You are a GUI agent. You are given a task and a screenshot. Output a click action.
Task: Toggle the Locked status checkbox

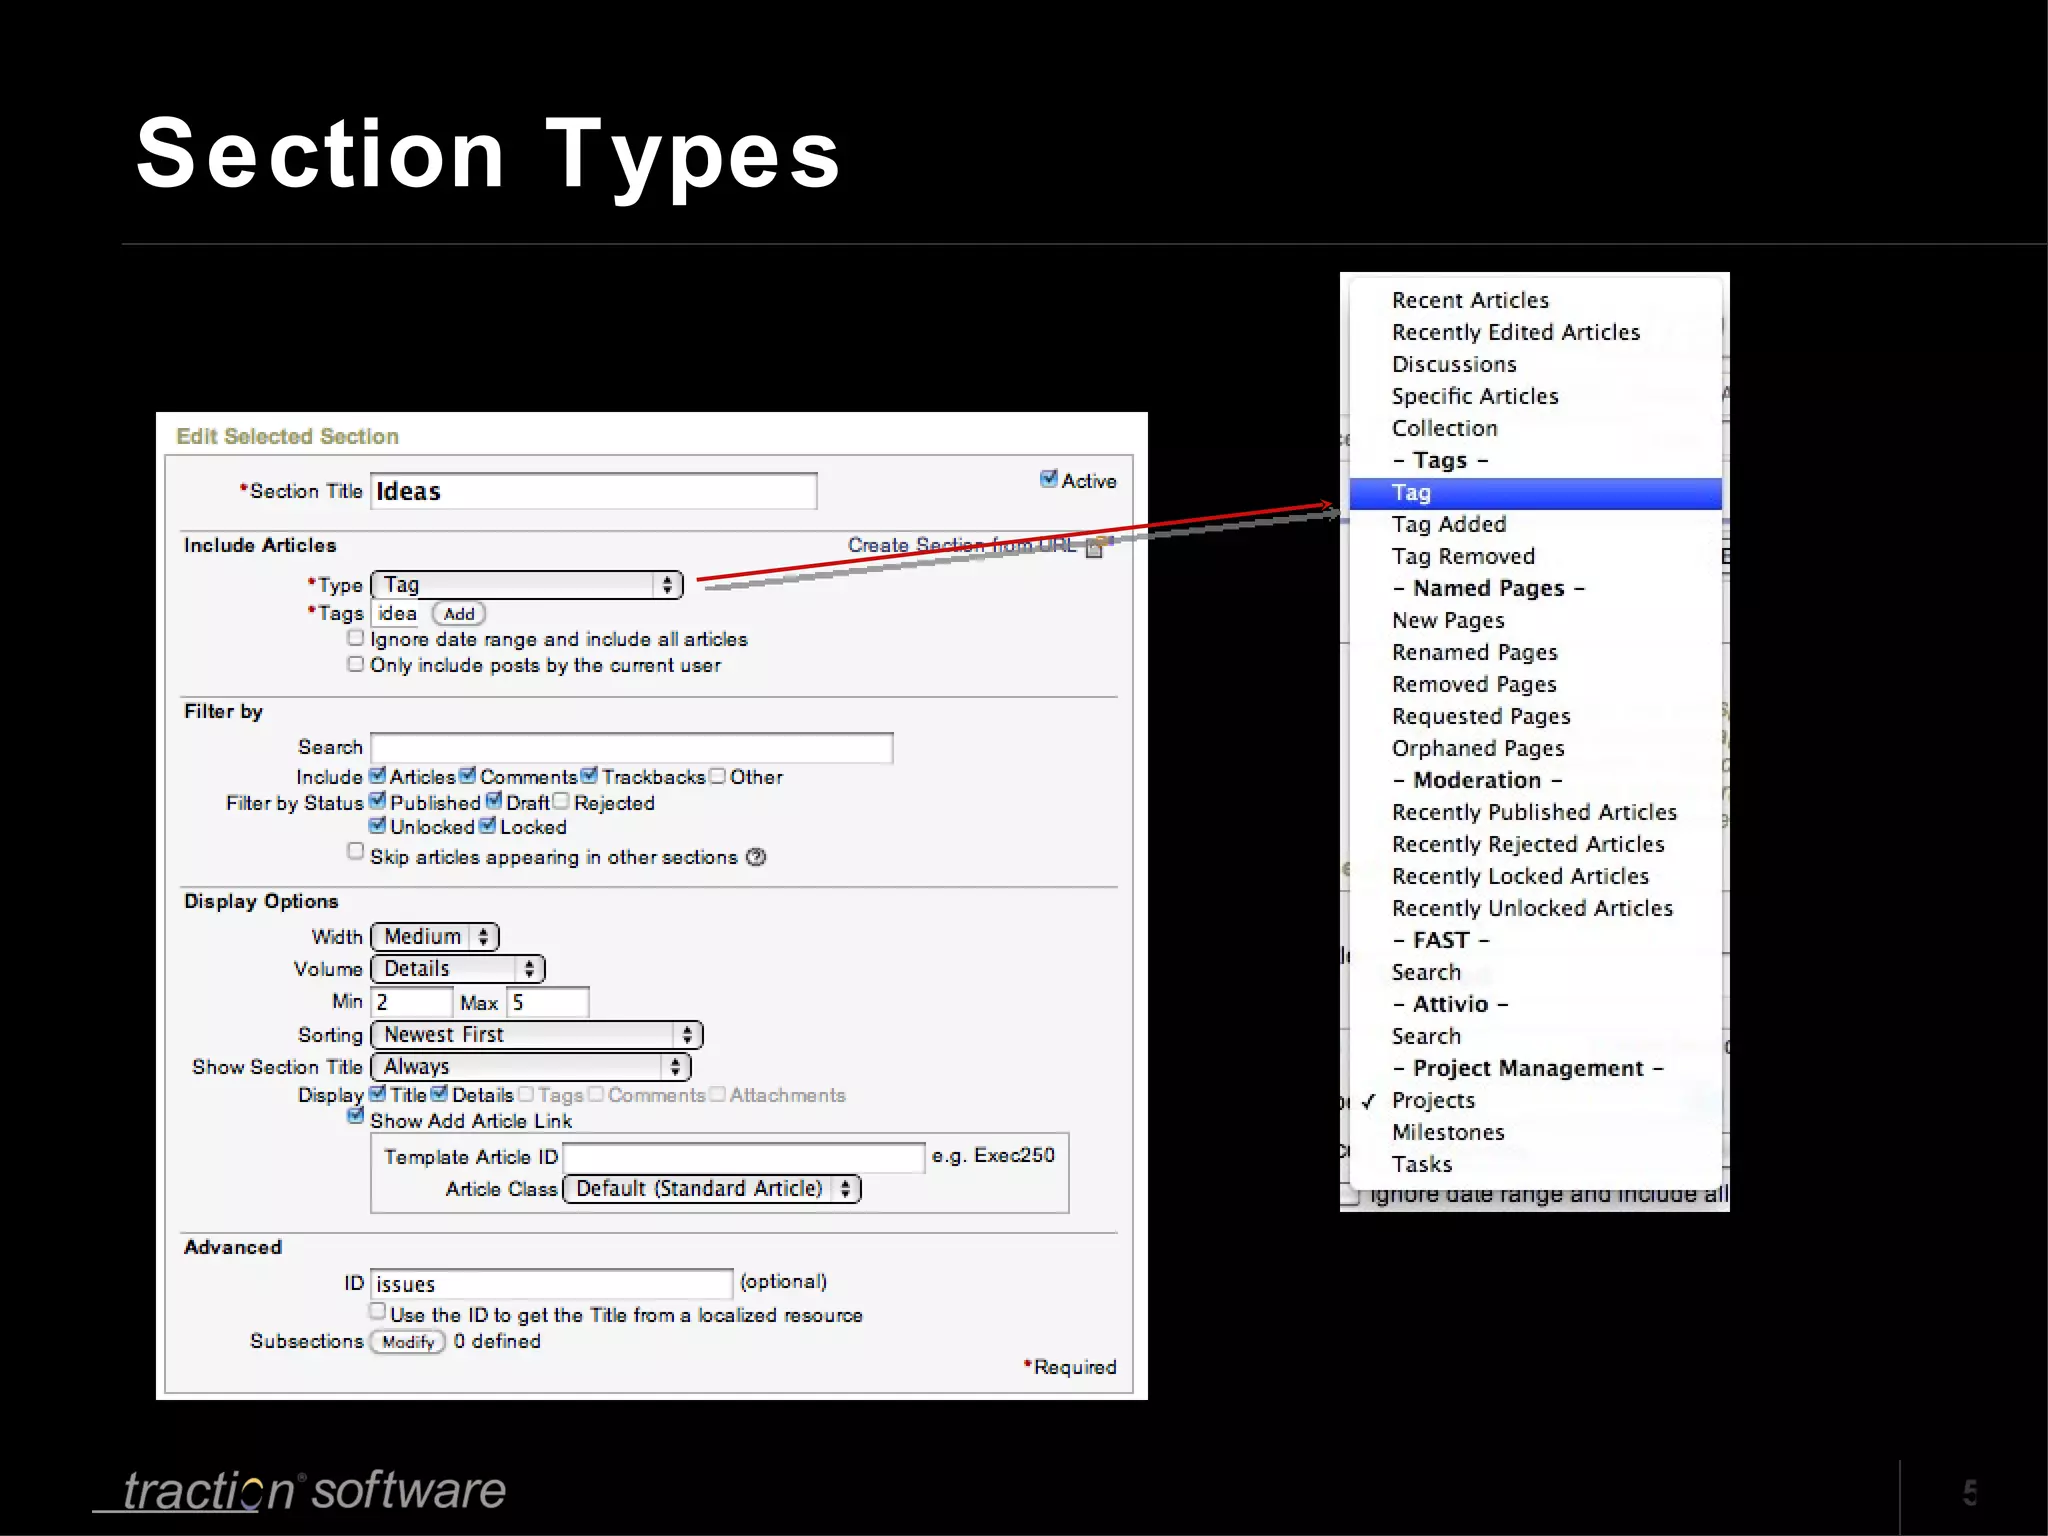coord(487,826)
